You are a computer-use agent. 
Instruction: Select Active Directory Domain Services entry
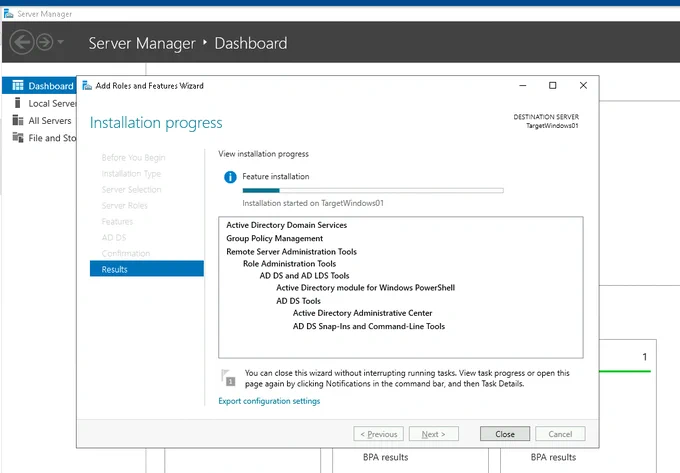coord(287,225)
